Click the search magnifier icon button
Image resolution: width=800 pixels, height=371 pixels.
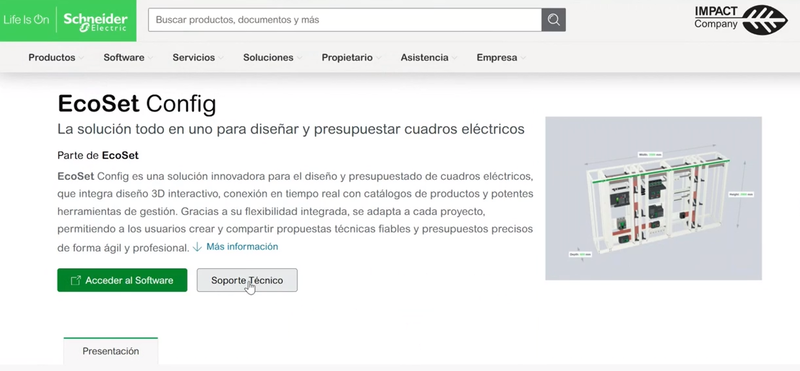click(554, 20)
